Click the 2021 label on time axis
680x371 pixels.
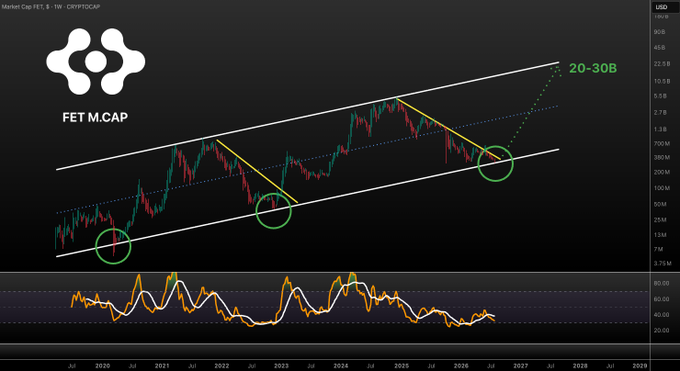[162, 366]
